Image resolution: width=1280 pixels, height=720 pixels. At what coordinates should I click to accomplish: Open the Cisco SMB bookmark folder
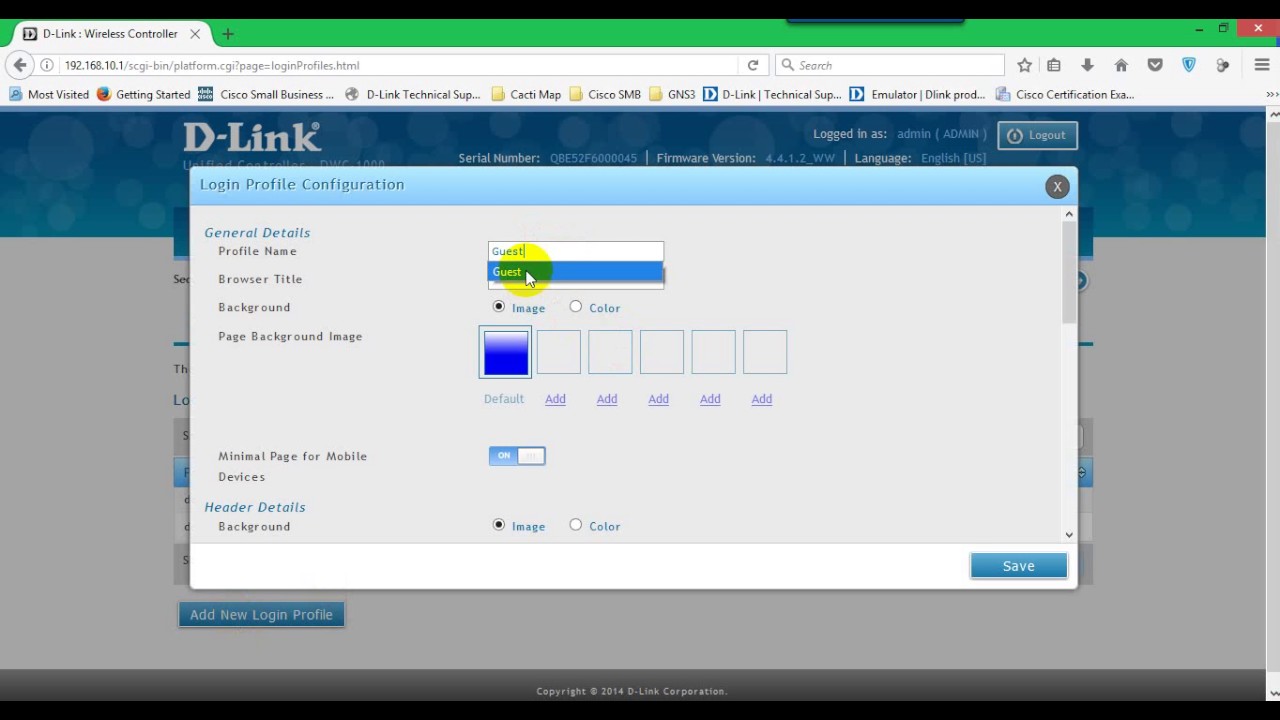[x=605, y=95]
